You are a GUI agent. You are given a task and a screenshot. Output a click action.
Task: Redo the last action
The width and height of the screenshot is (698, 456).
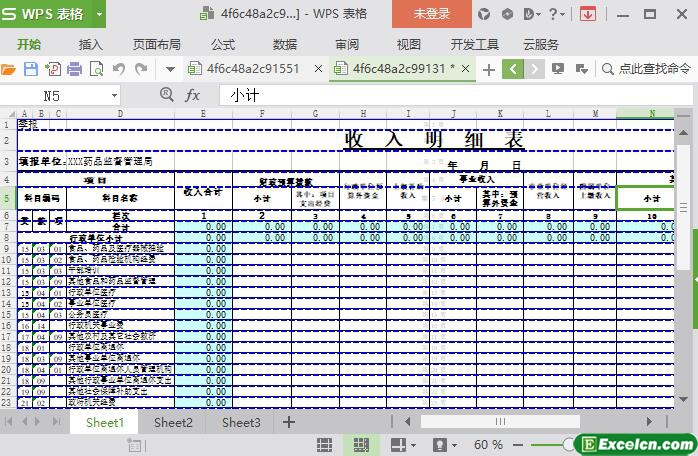coord(141,69)
